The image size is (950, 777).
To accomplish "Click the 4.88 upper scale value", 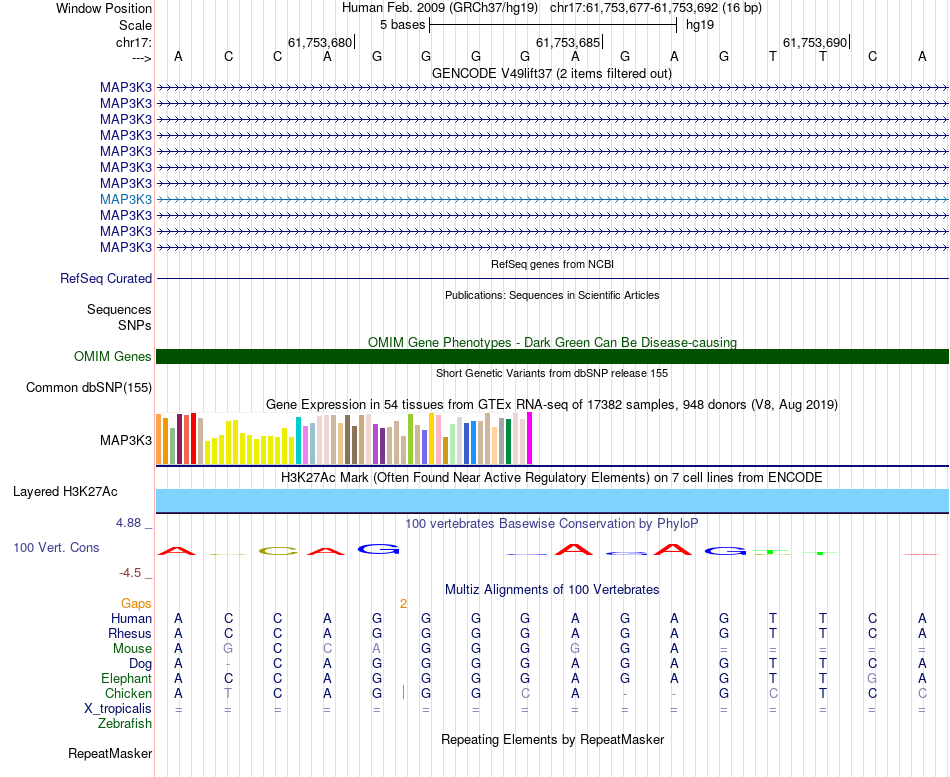I will point(129,522).
